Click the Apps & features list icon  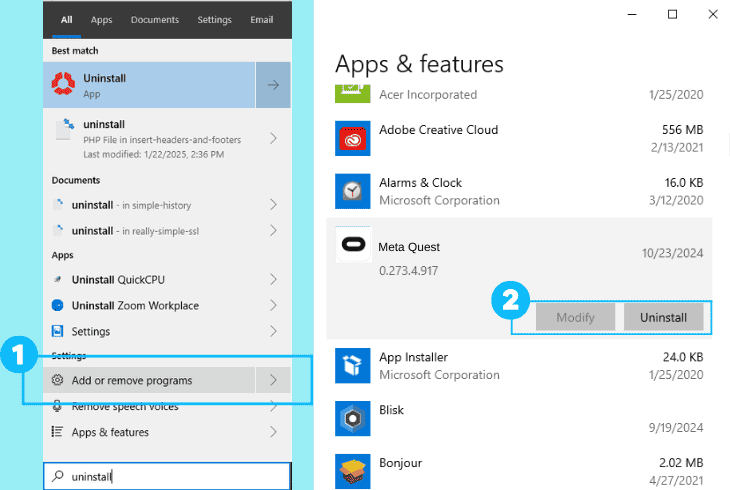(57, 432)
